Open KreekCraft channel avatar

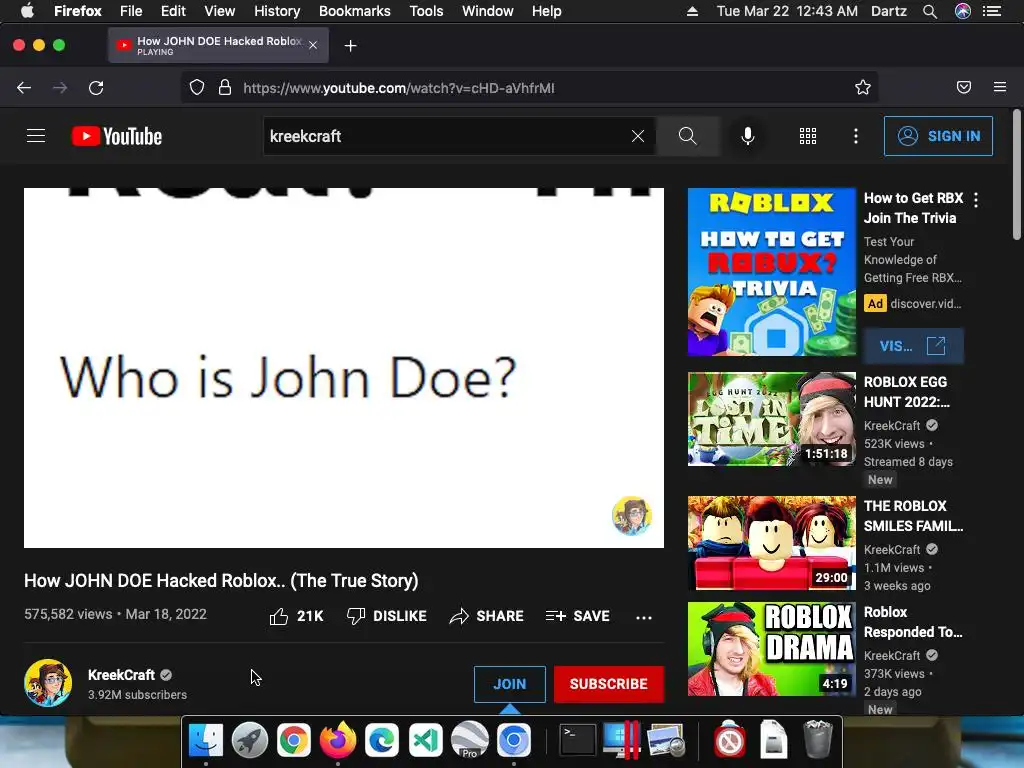tap(48, 683)
